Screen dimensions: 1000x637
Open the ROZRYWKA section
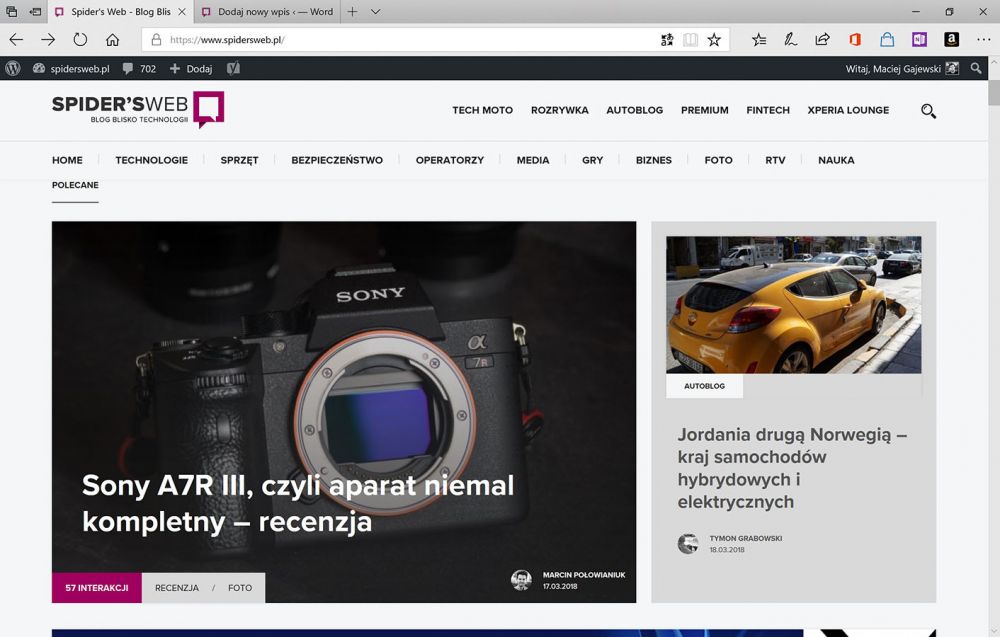tap(559, 110)
